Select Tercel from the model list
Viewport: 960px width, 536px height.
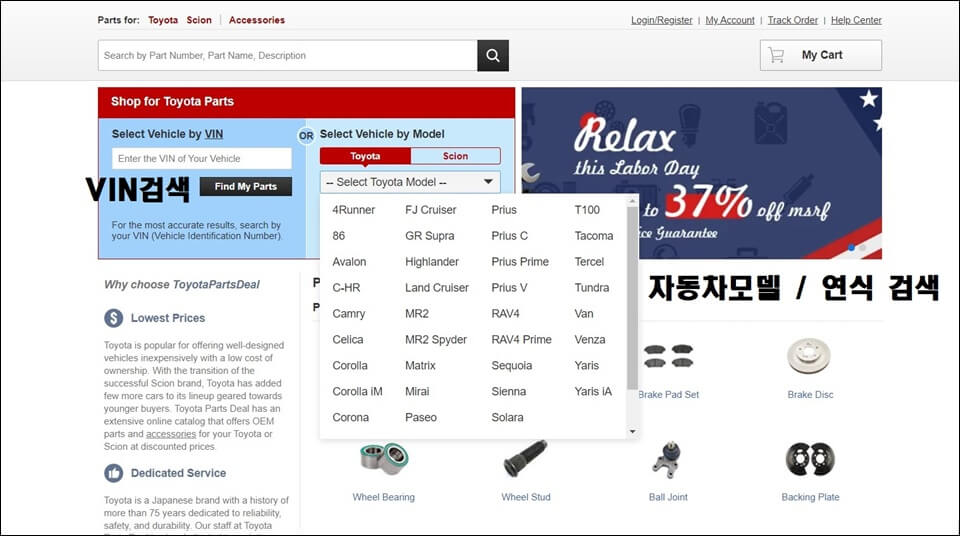[x=589, y=262]
